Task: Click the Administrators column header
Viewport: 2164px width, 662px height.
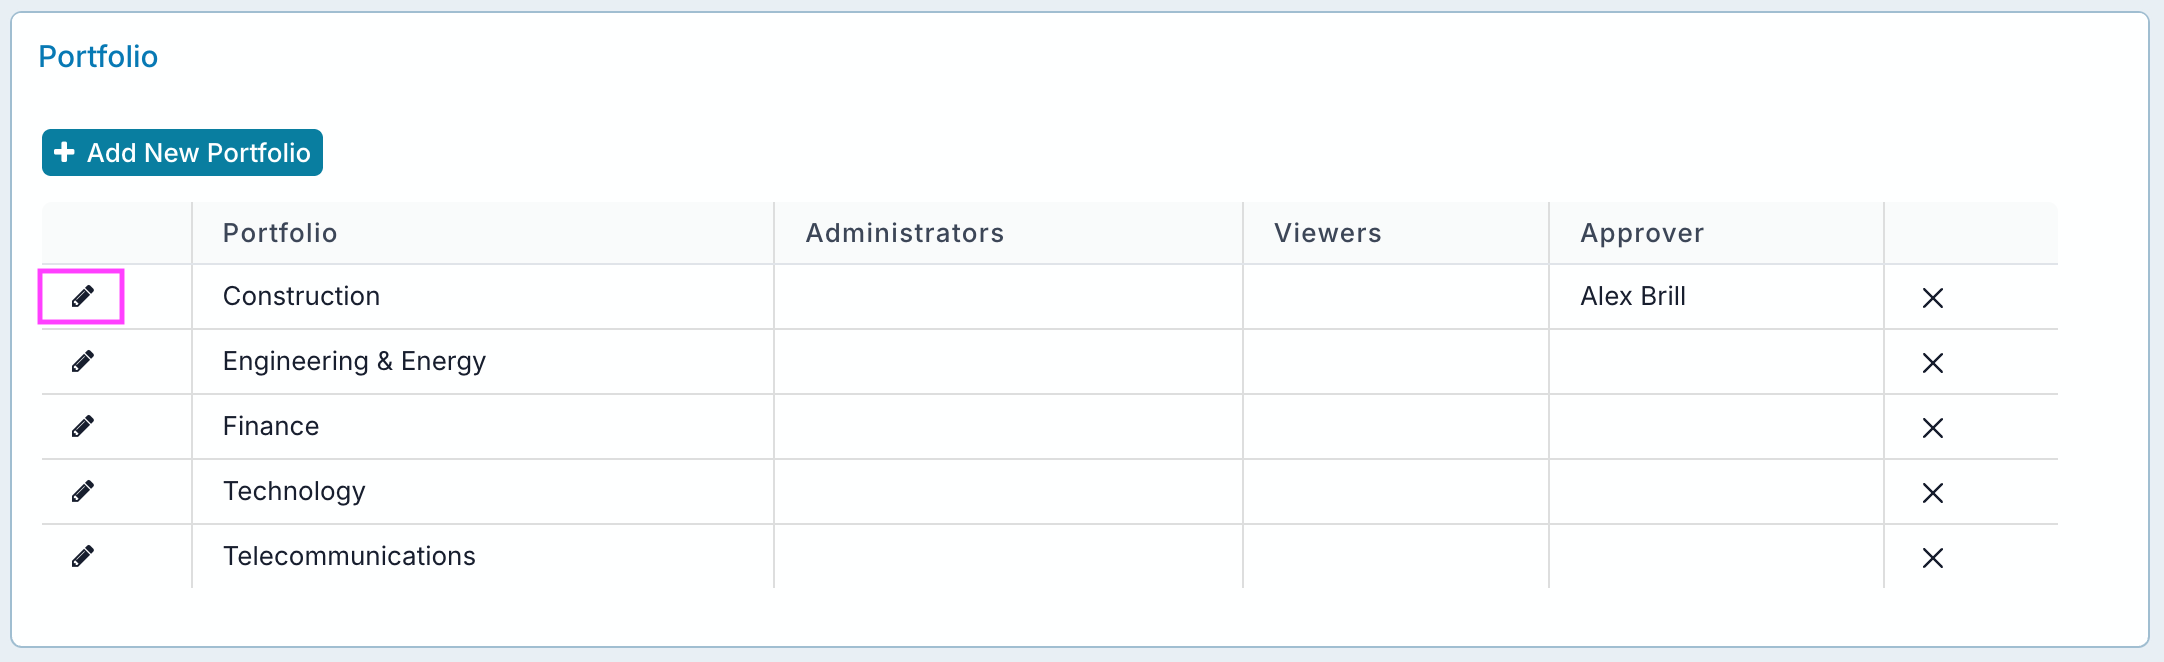Action: (904, 233)
